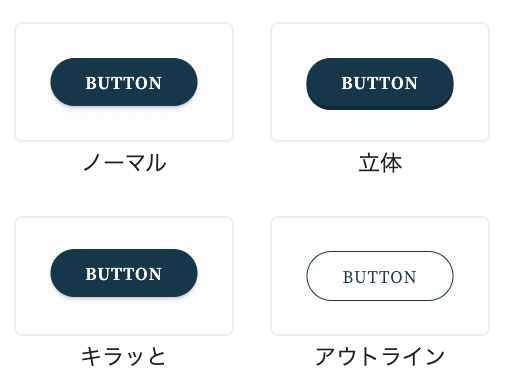Click the キラッと label text
Image resolution: width=506 pixels, height=382 pixels.
[124, 356]
